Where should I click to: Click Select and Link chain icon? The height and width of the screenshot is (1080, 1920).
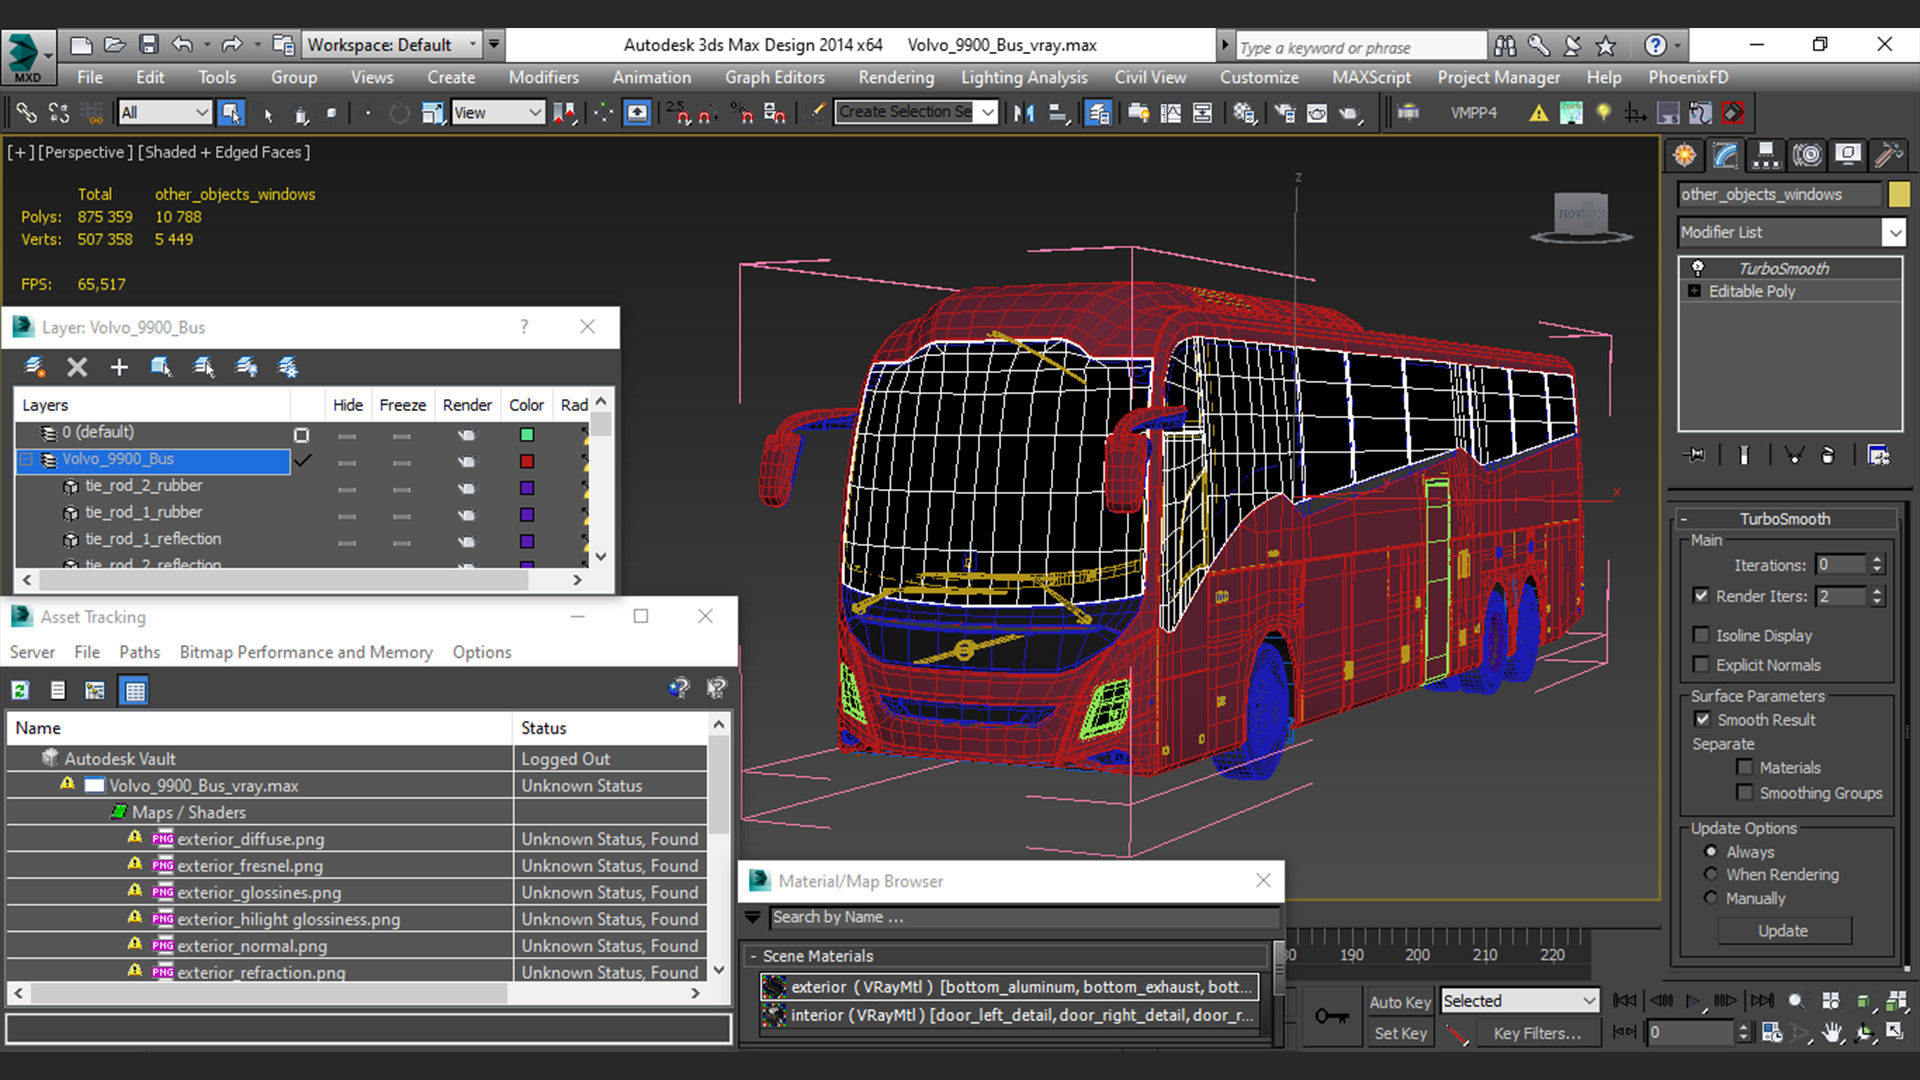[x=26, y=113]
